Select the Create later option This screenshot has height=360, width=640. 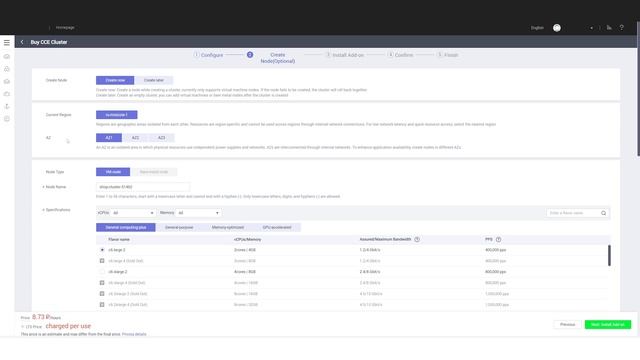click(x=153, y=80)
